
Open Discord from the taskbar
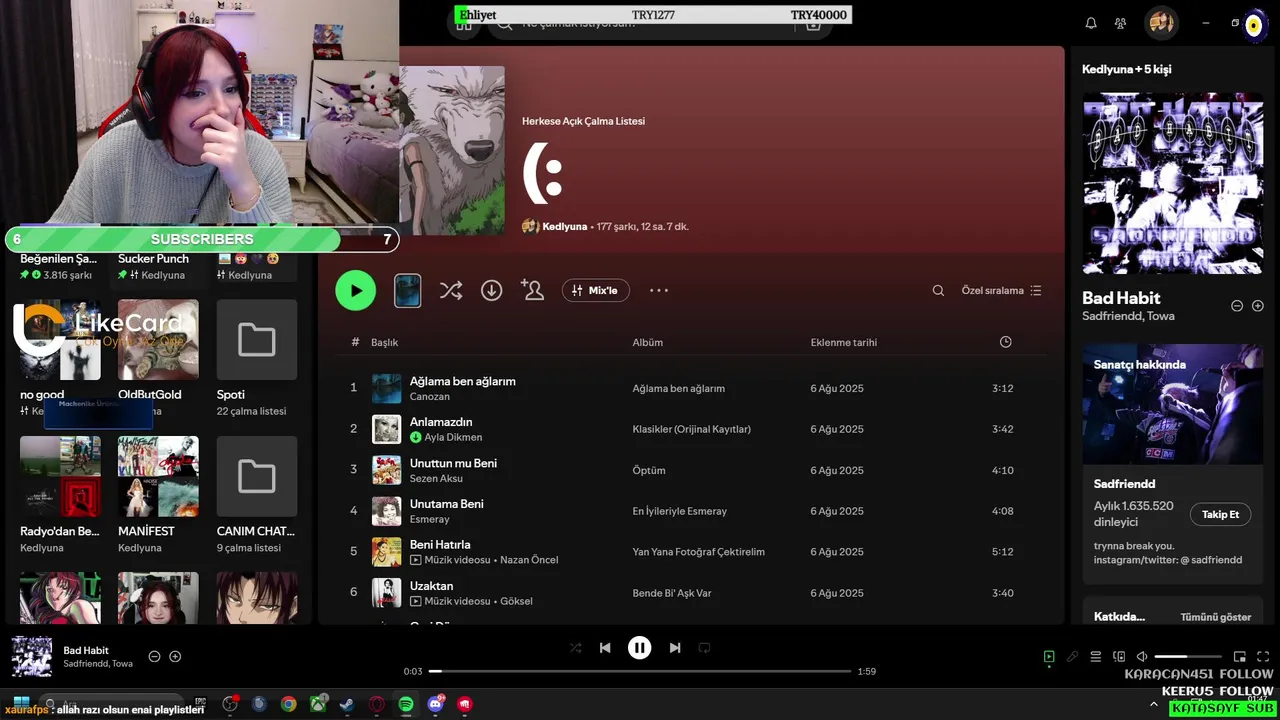click(435, 704)
